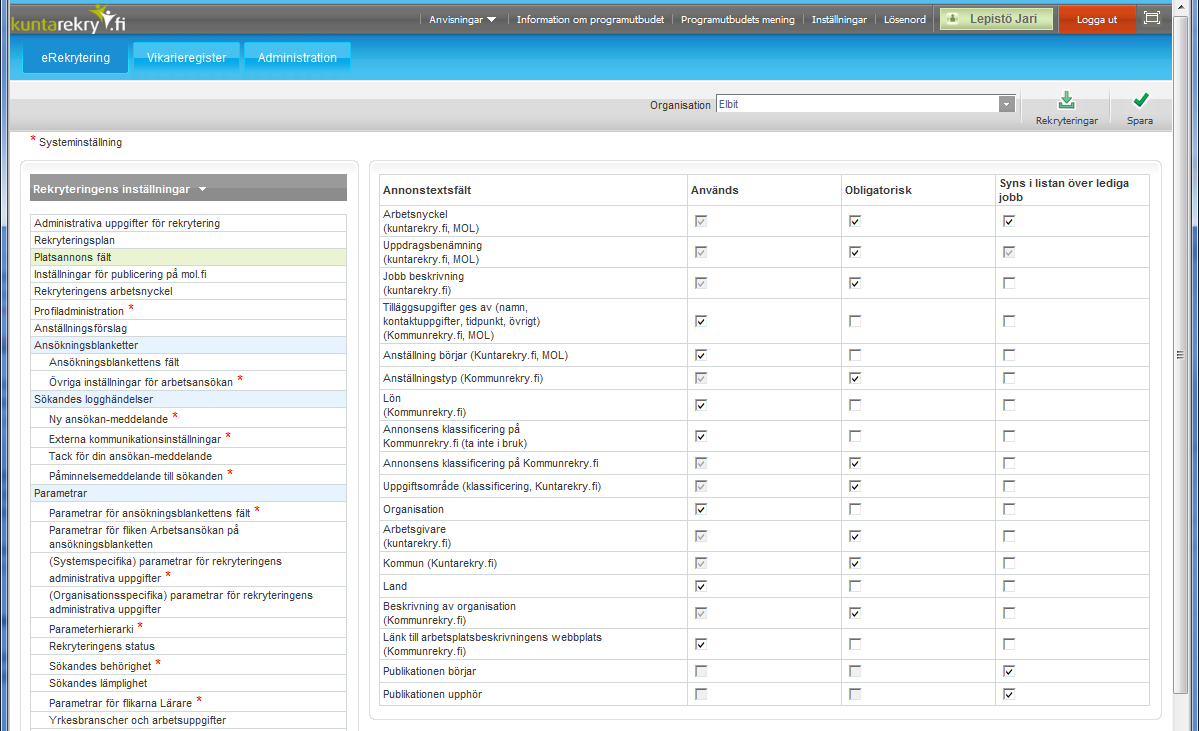Click the Rekryteringar download icon
This screenshot has height=731, width=1199.
tap(1066, 100)
